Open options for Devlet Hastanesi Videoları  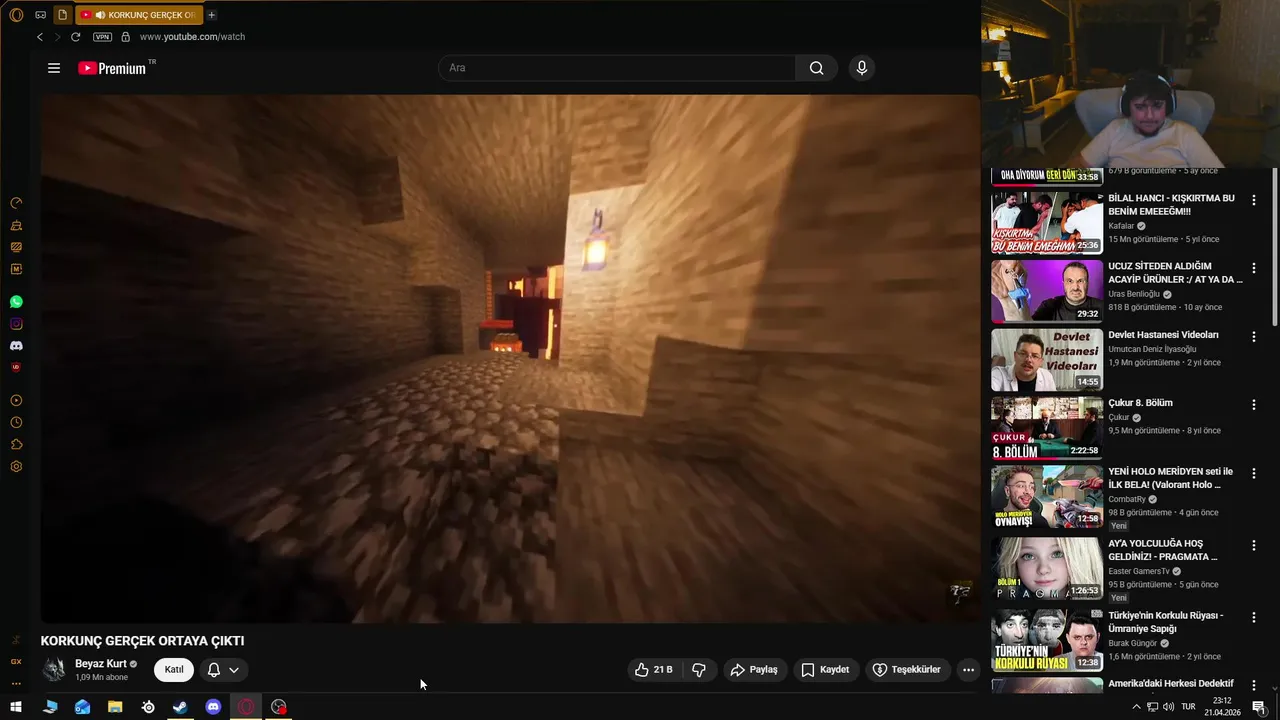[x=1254, y=337]
